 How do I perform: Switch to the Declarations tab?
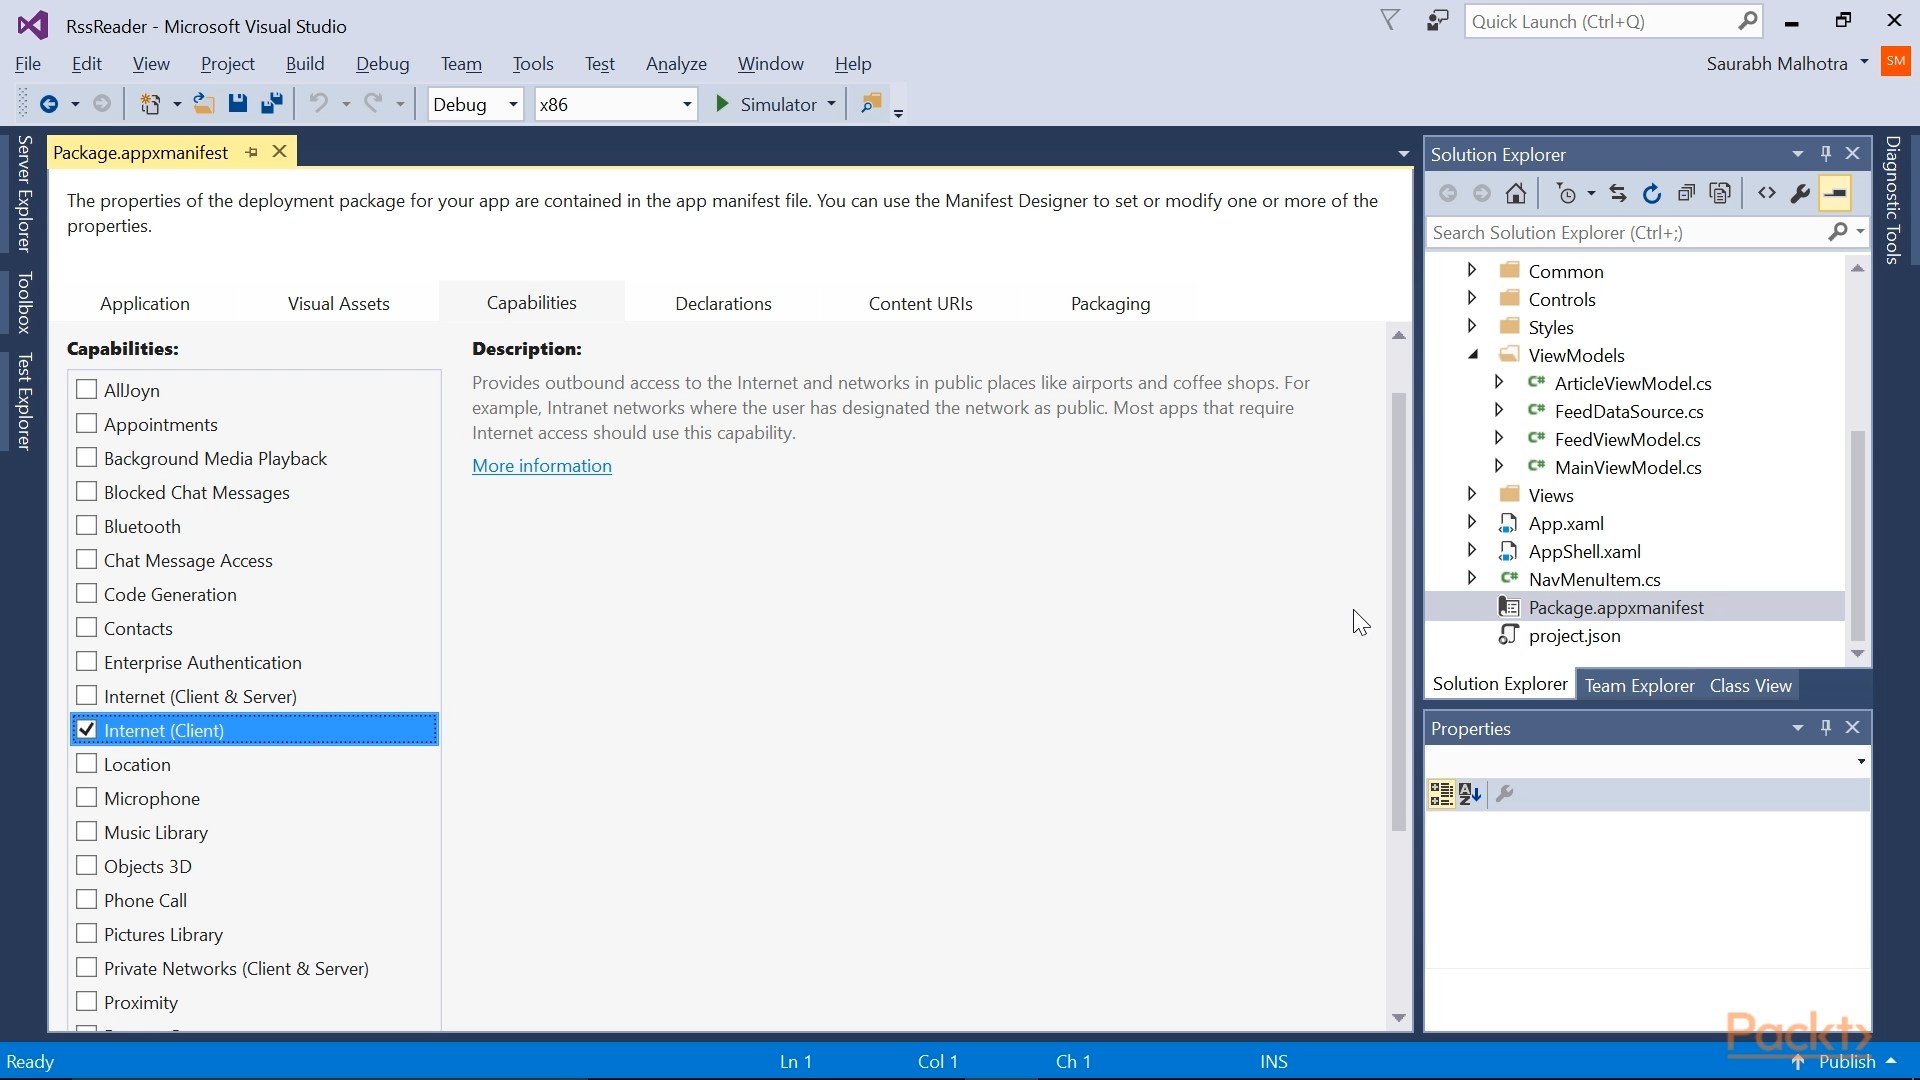tap(723, 303)
